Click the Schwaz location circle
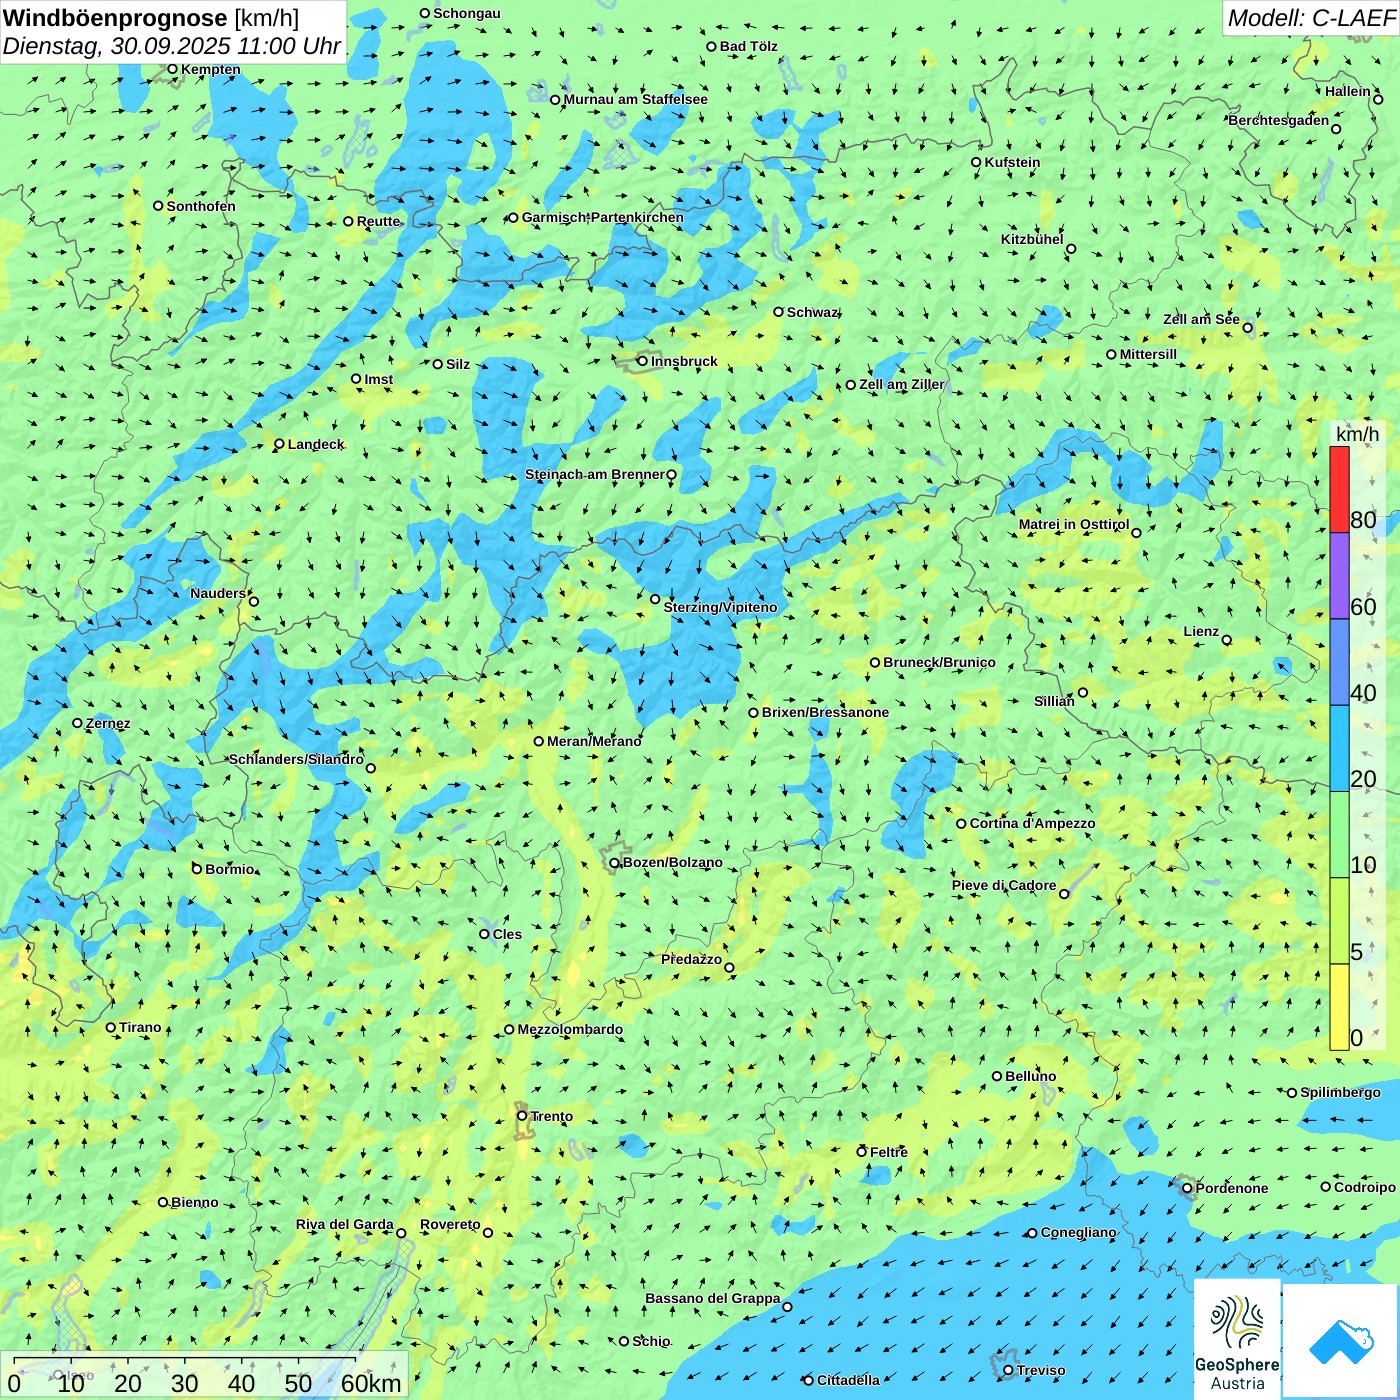Viewport: 1400px width, 1400px height. [x=778, y=312]
